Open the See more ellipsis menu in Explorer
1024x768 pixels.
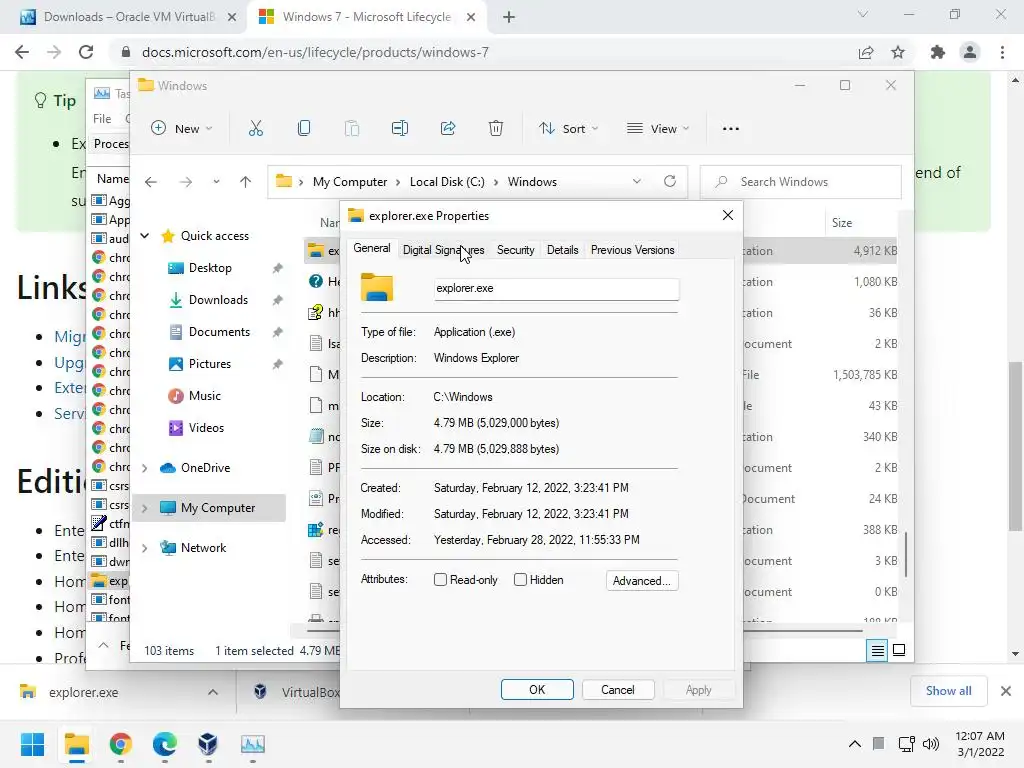coord(731,129)
